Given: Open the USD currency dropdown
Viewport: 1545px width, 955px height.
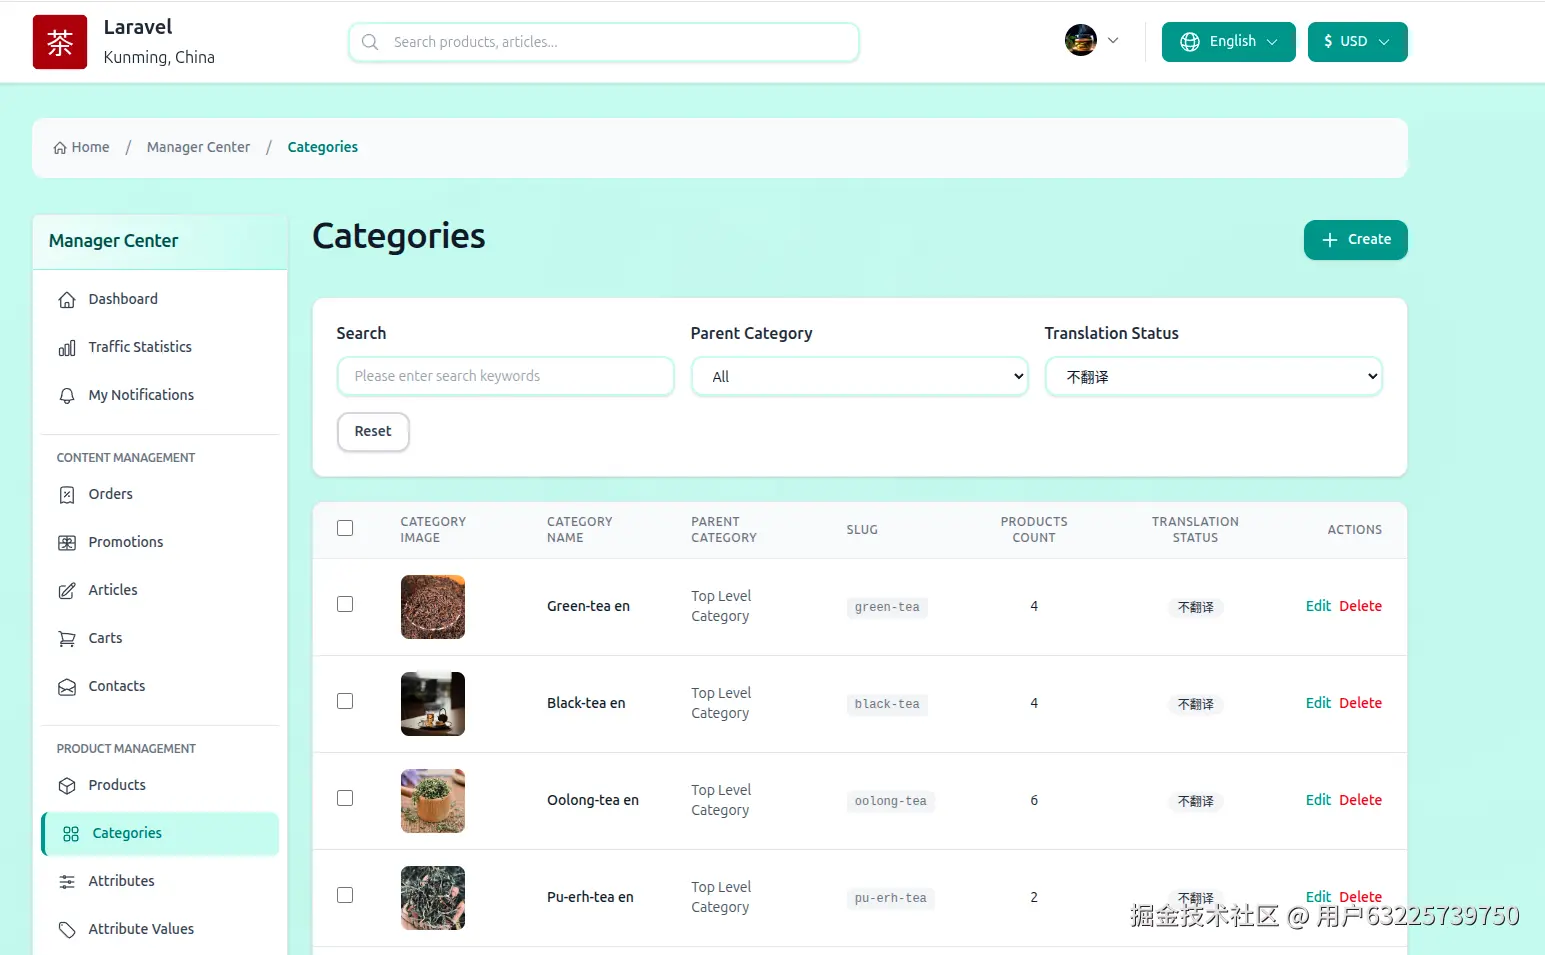Looking at the screenshot, I should pos(1357,42).
